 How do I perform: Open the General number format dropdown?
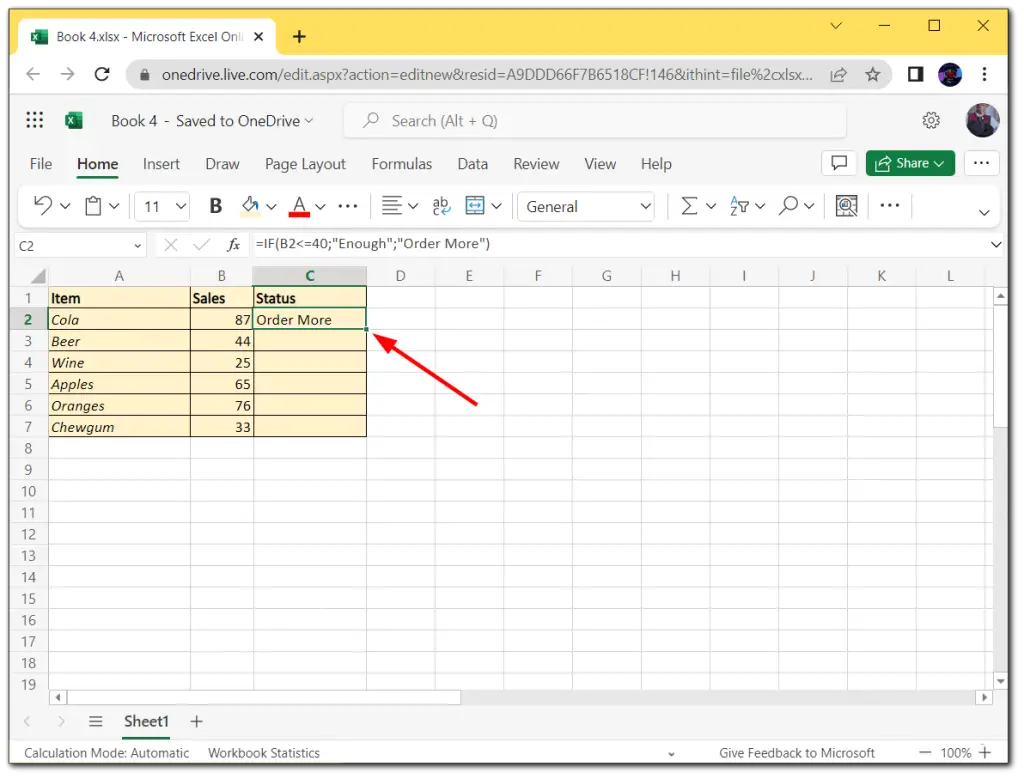coord(585,206)
